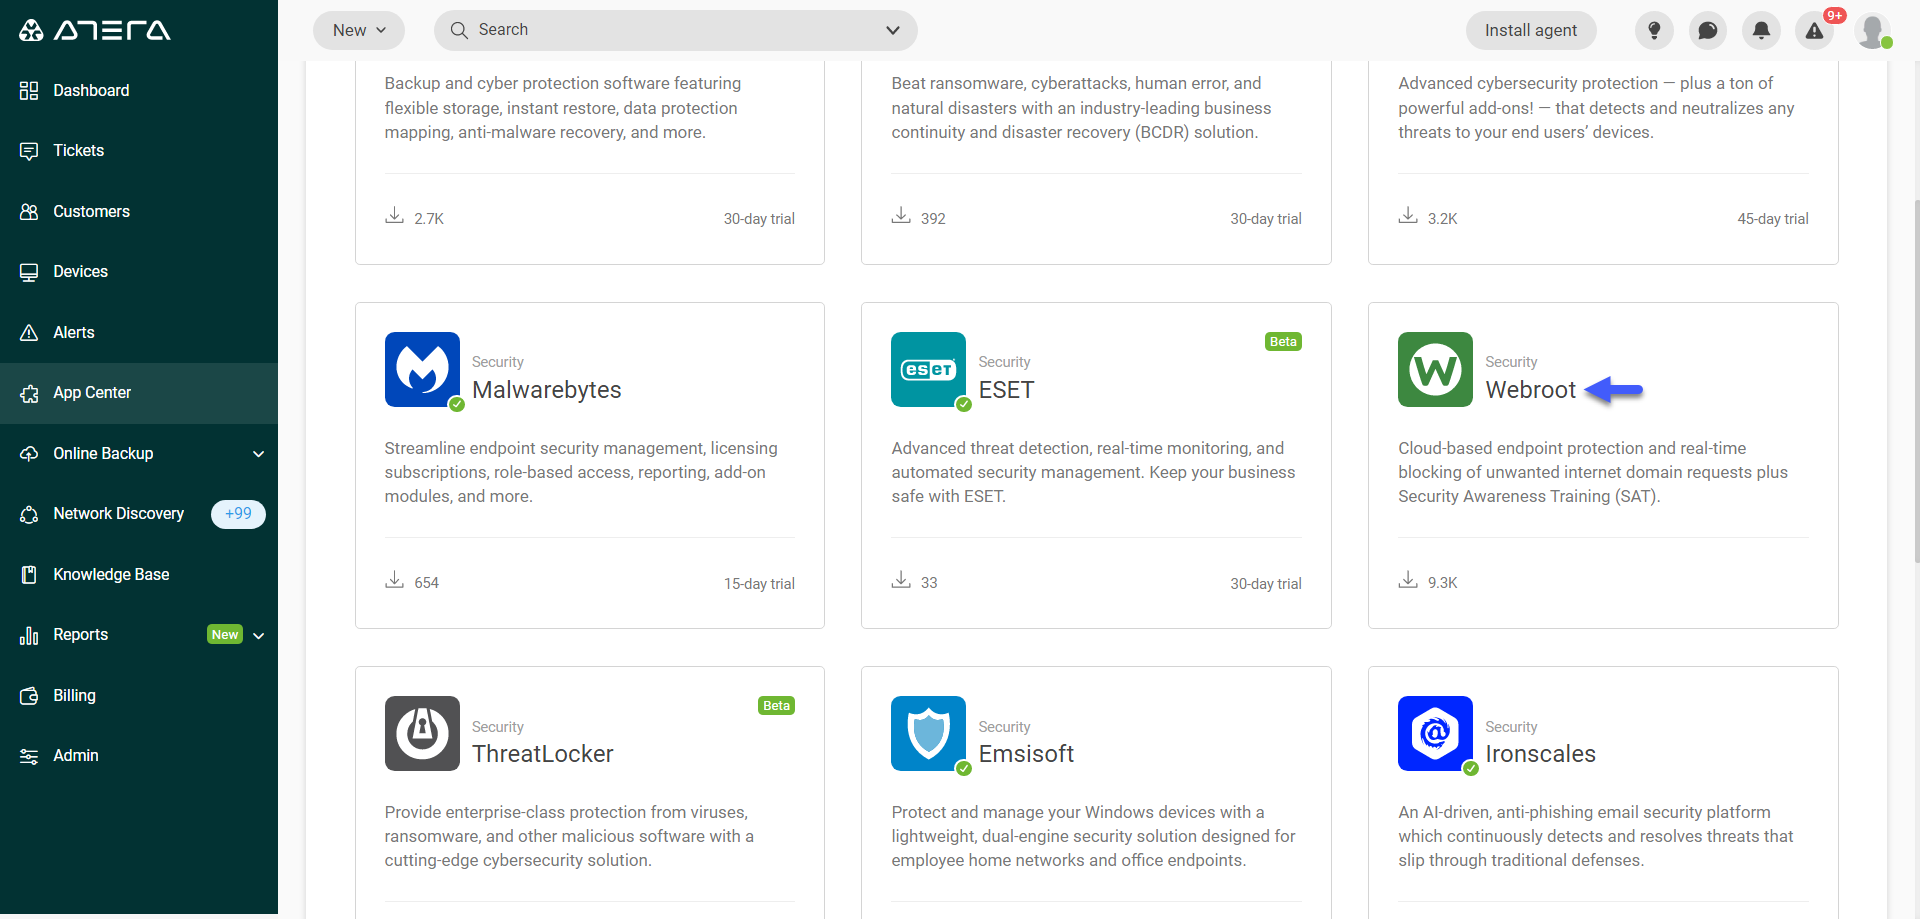
Task: Open the Malwarebytes app title
Action: click(x=547, y=390)
